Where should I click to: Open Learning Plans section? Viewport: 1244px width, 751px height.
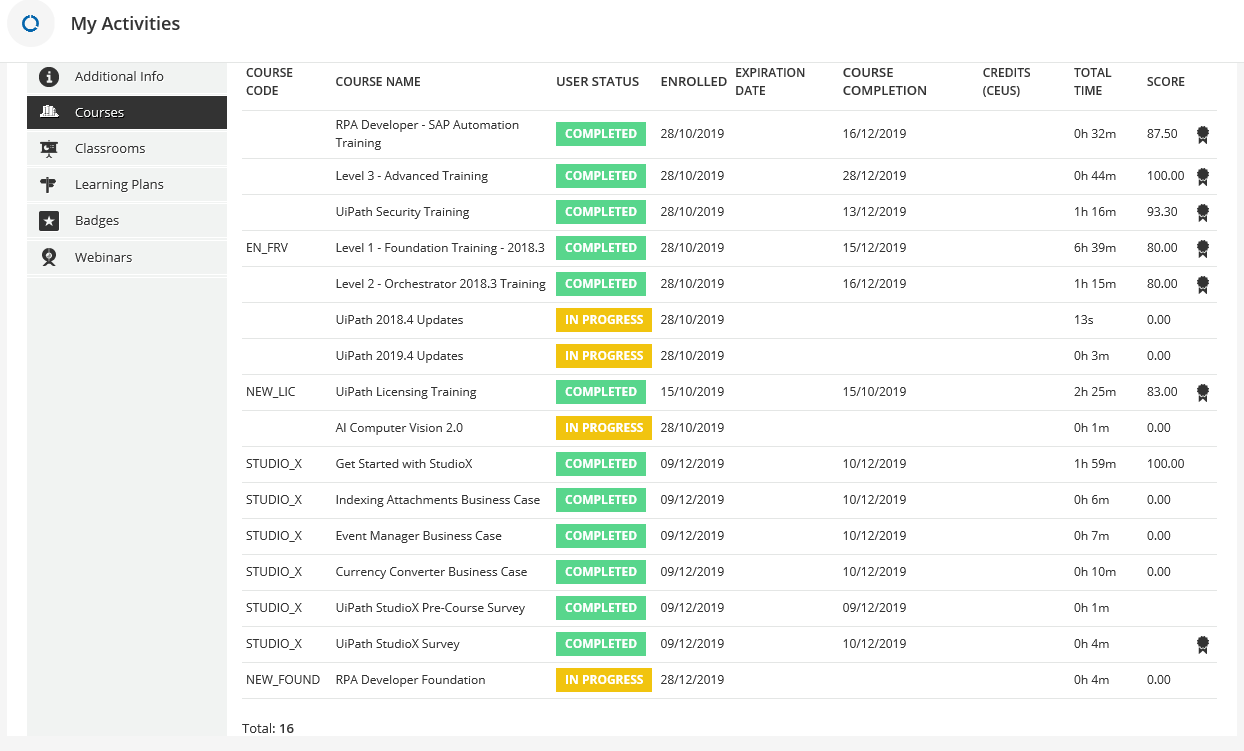127,184
